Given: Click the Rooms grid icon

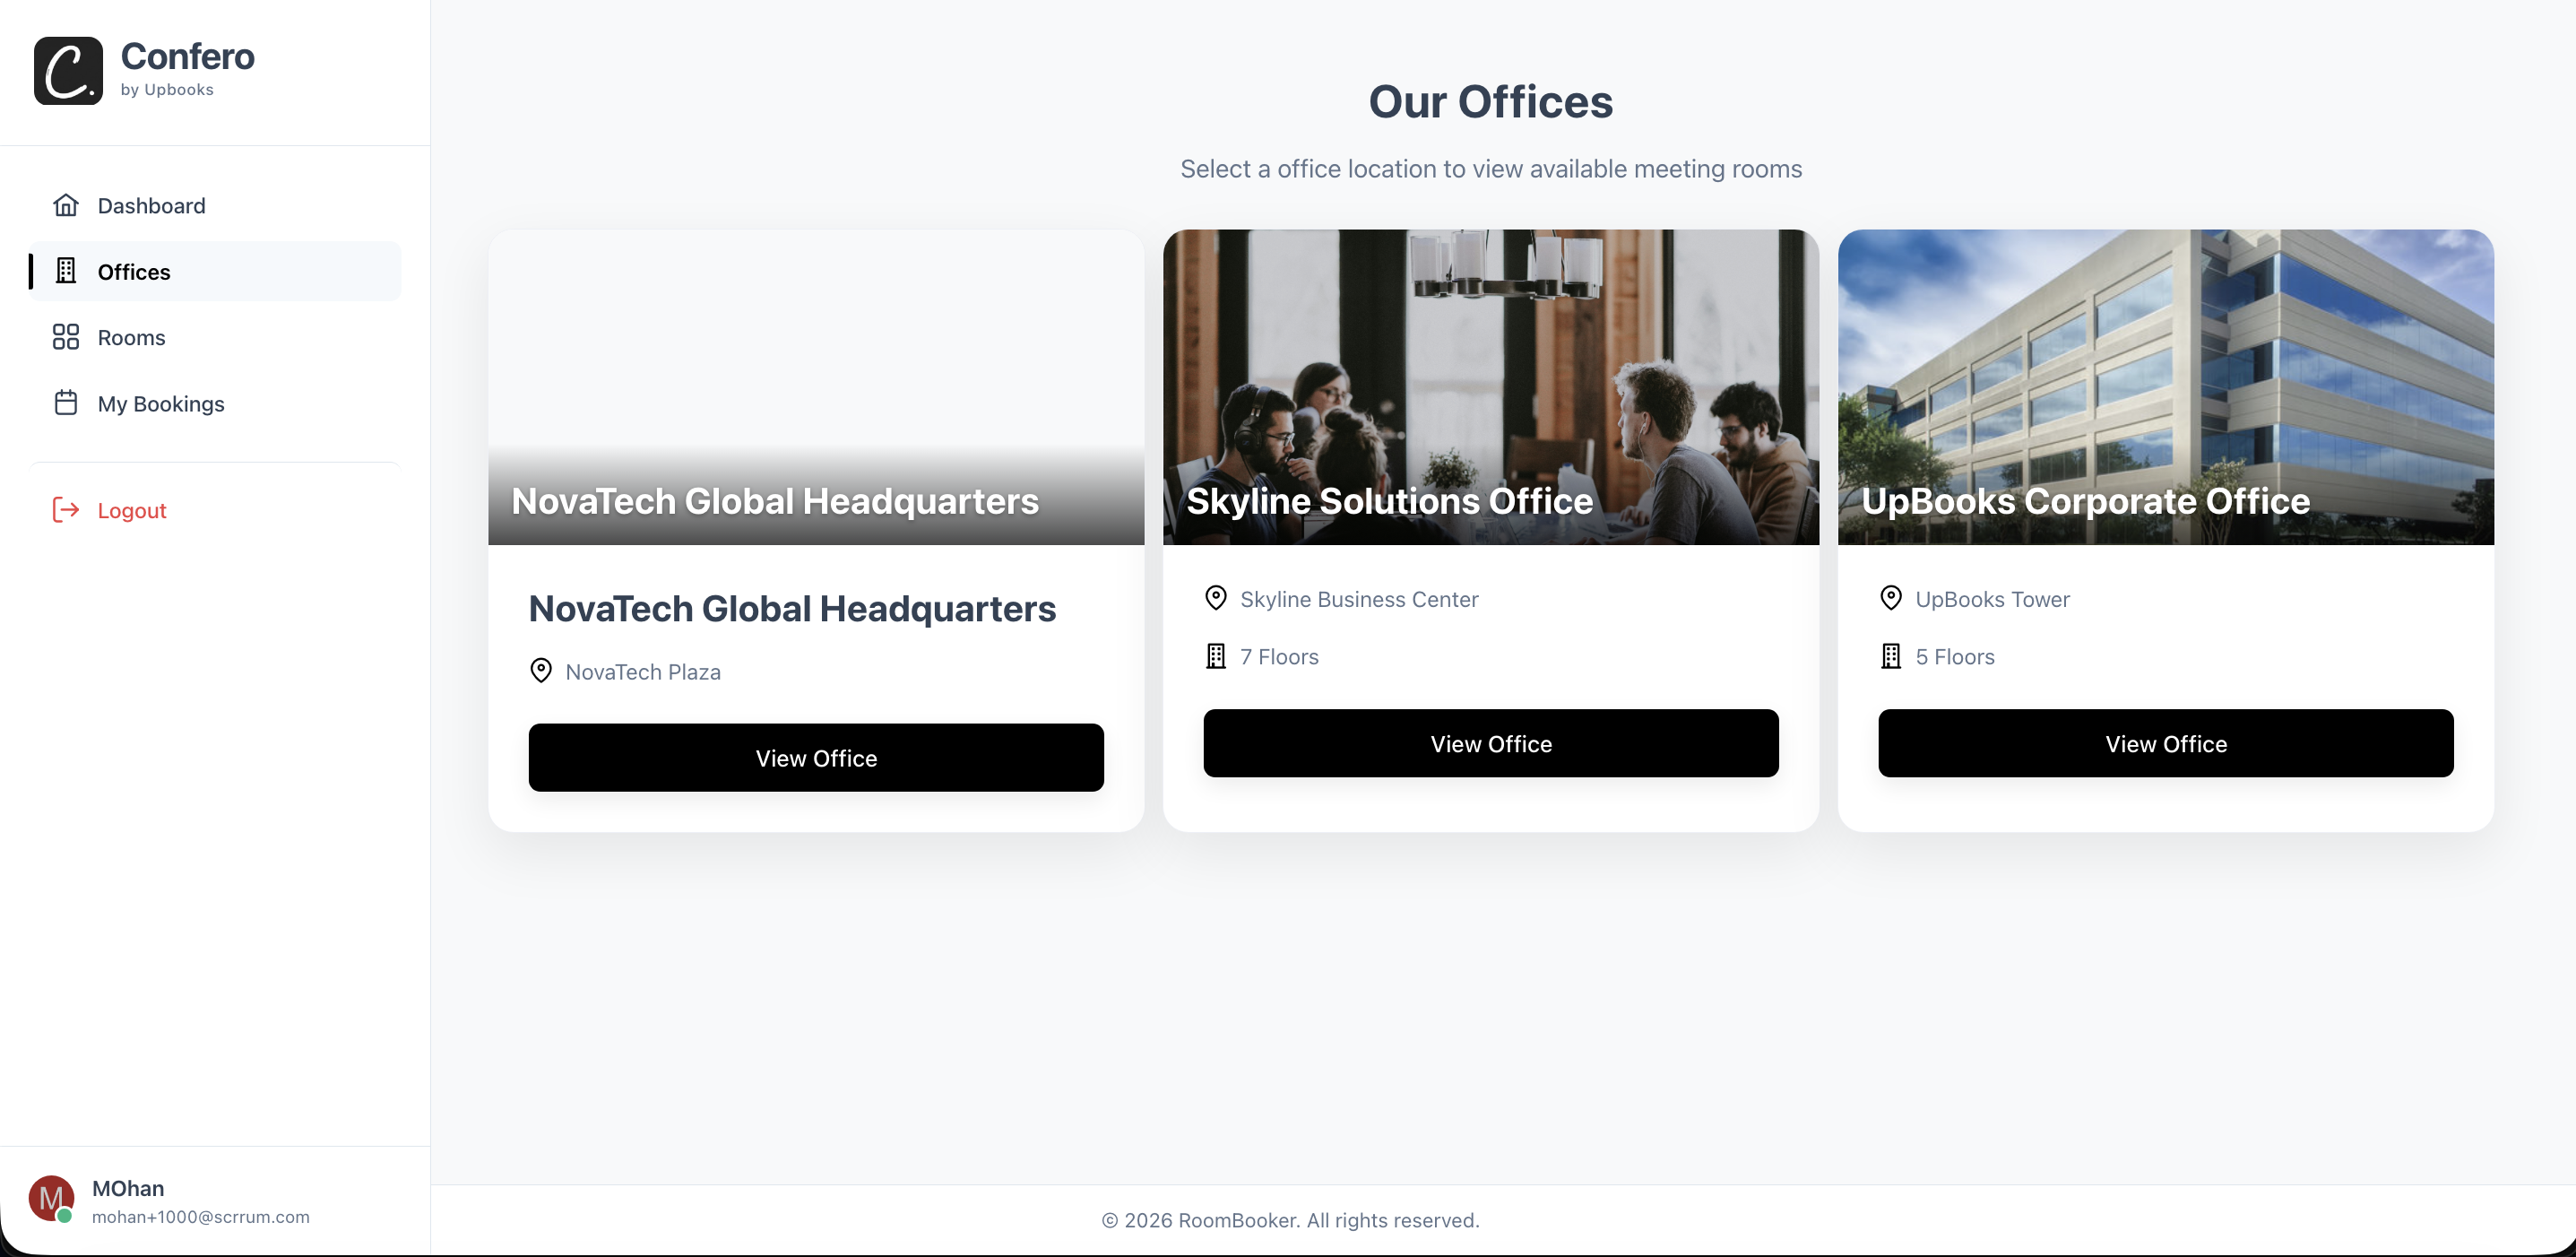Looking at the screenshot, I should pos(65,337).
